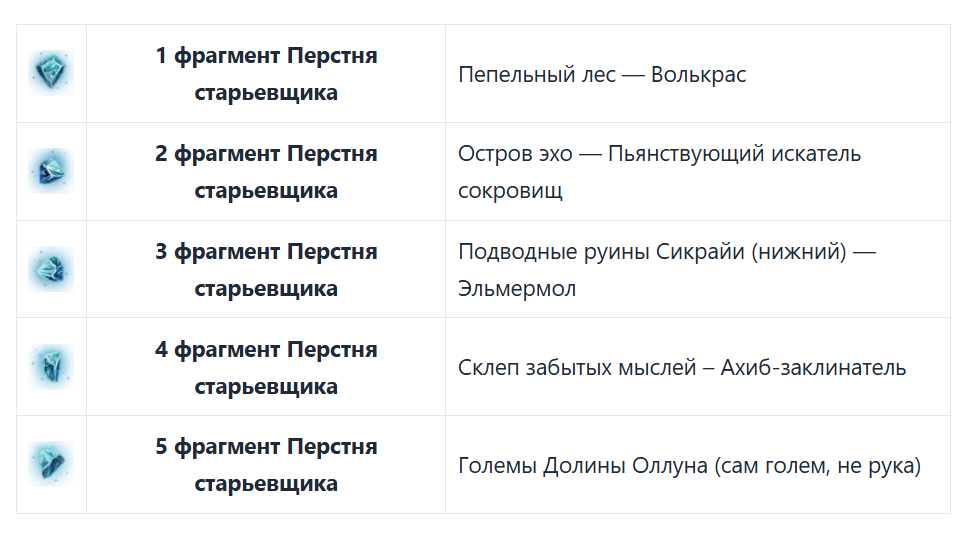Click "Подводные руины Сикрайи (нижний)" text
Viewport: 964px width, 534px height.
click(652, 251)
